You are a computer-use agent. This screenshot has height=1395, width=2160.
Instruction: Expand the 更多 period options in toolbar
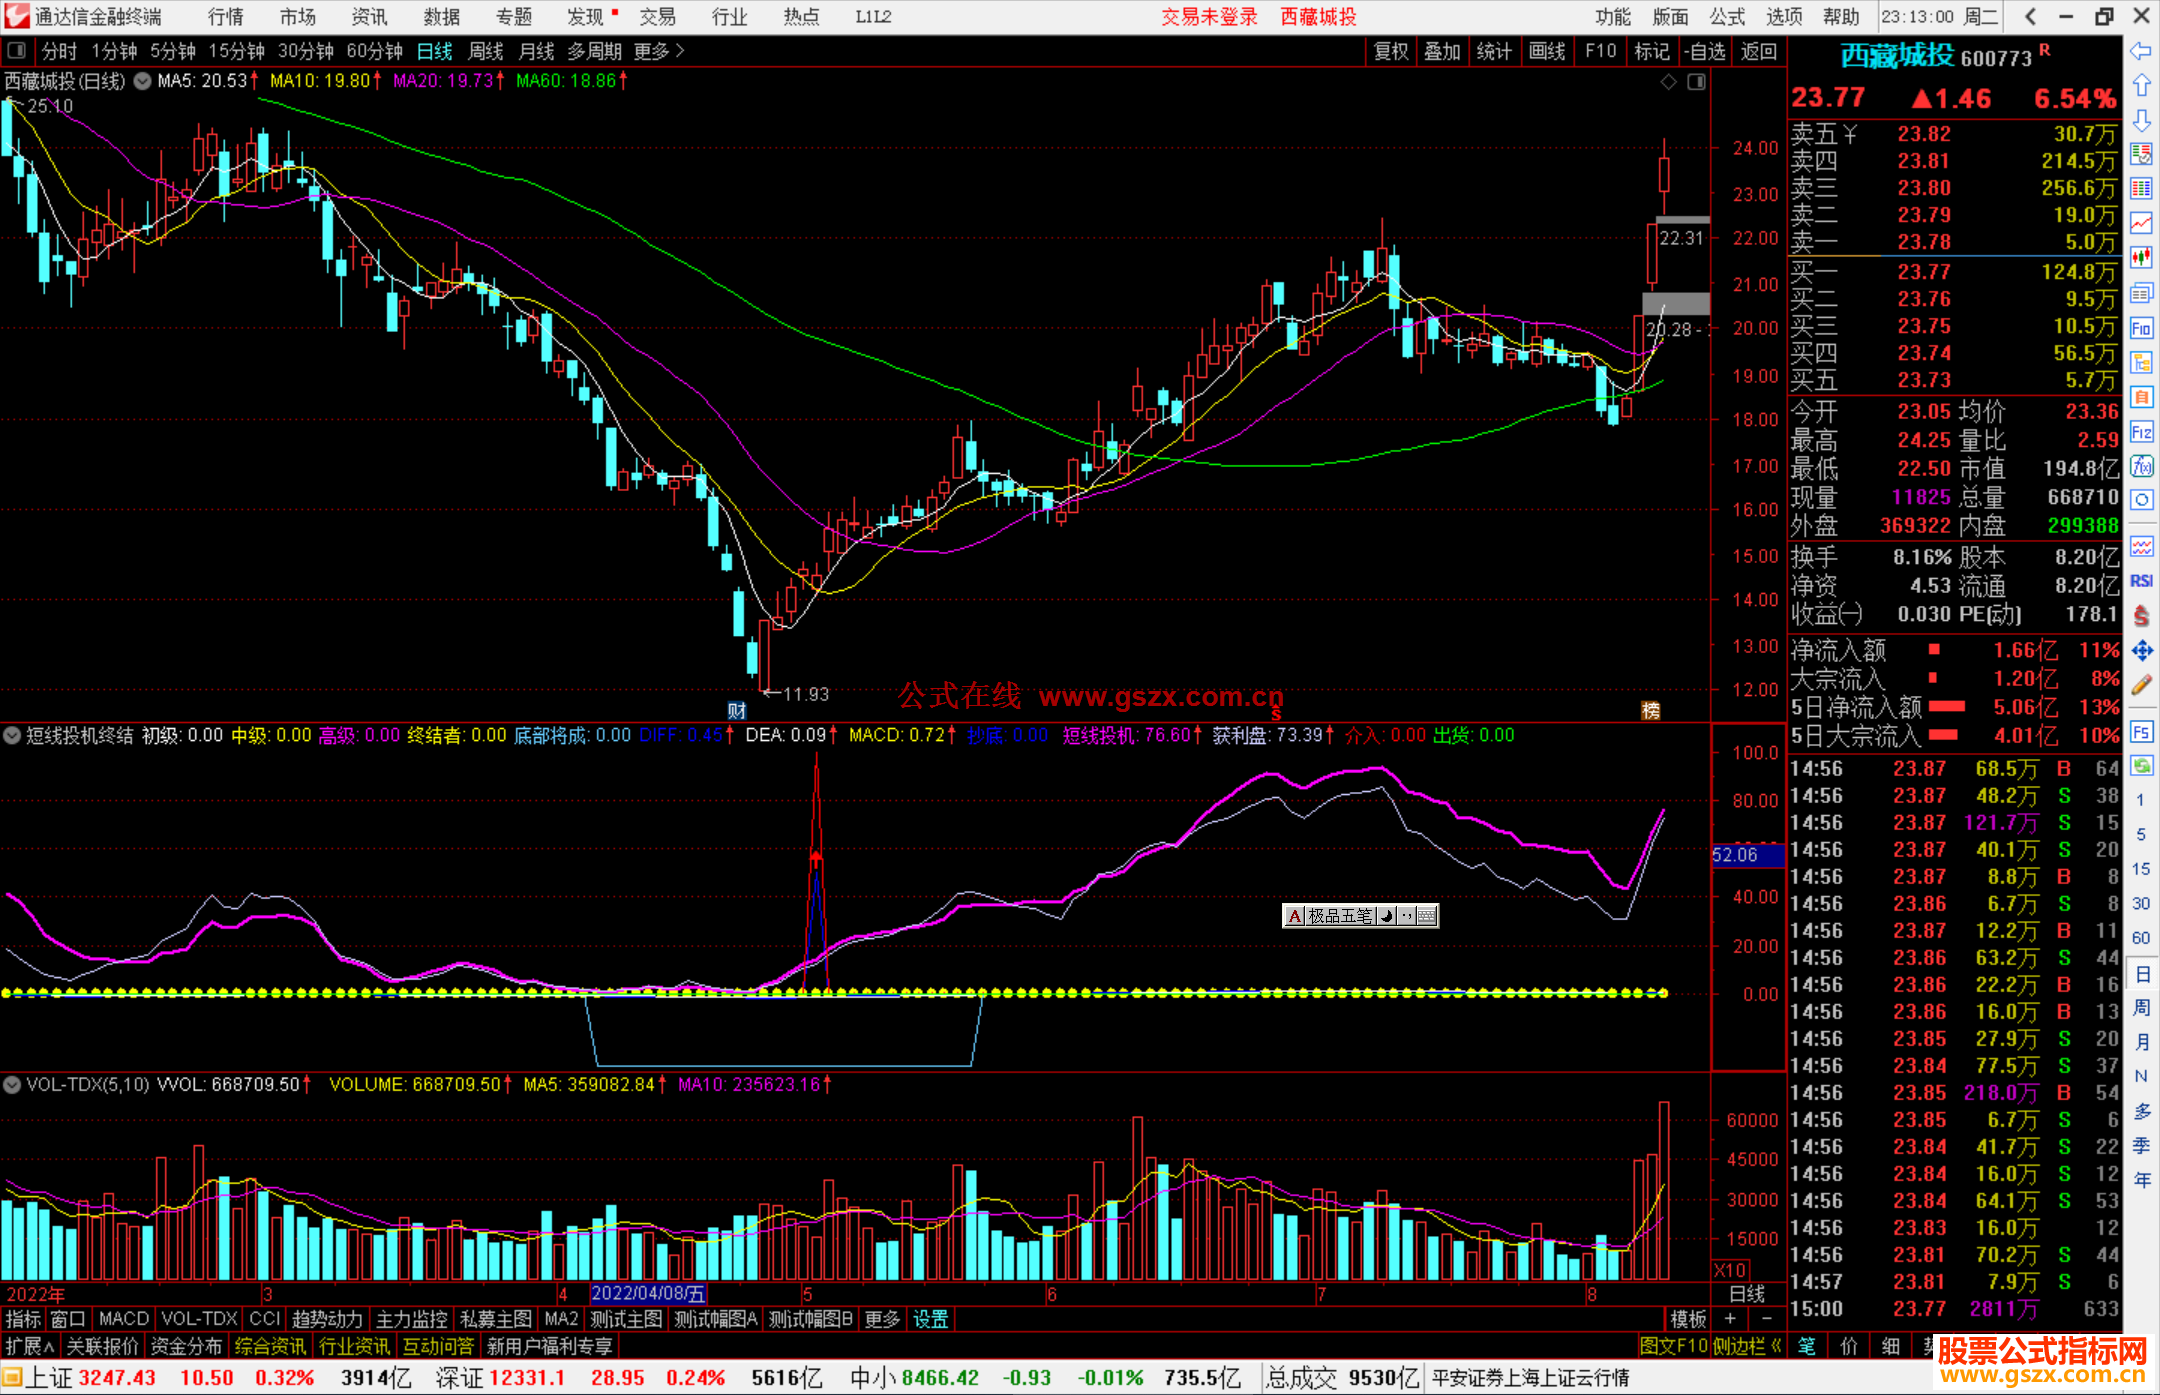tap(659, 51)
